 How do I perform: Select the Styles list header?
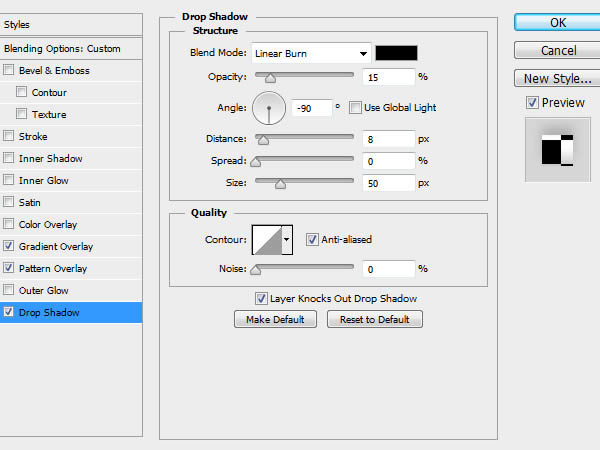tap(71, 24)
